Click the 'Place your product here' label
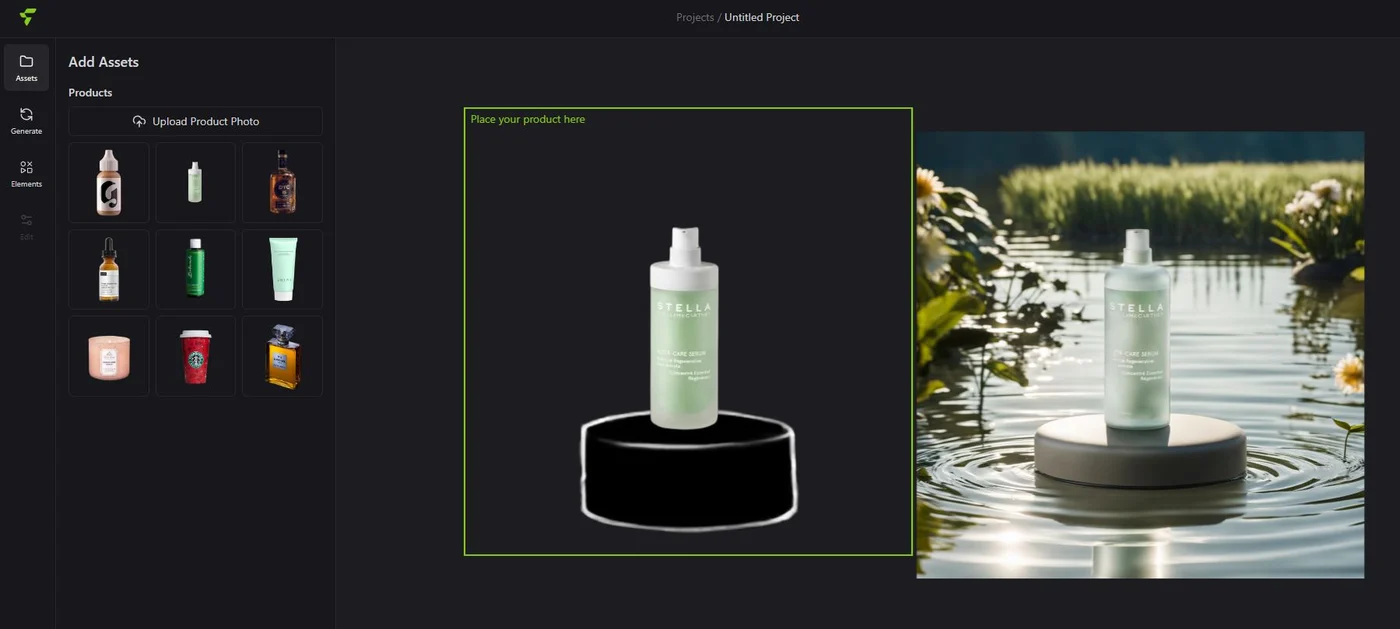 pyautogui.click(x=528, y=119)
